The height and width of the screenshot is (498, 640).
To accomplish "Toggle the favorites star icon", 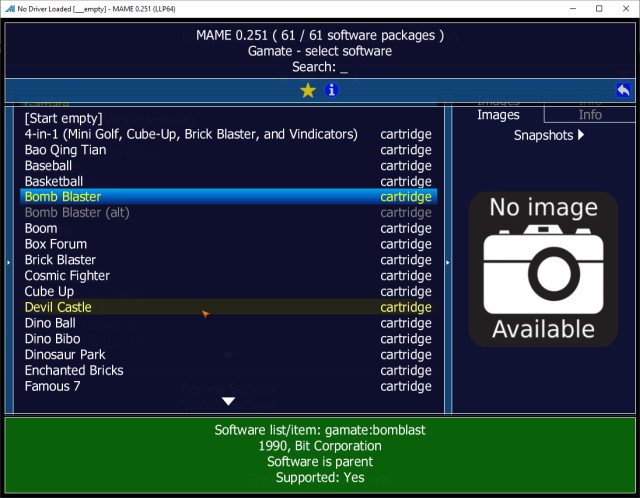I will tap(308, 90).
